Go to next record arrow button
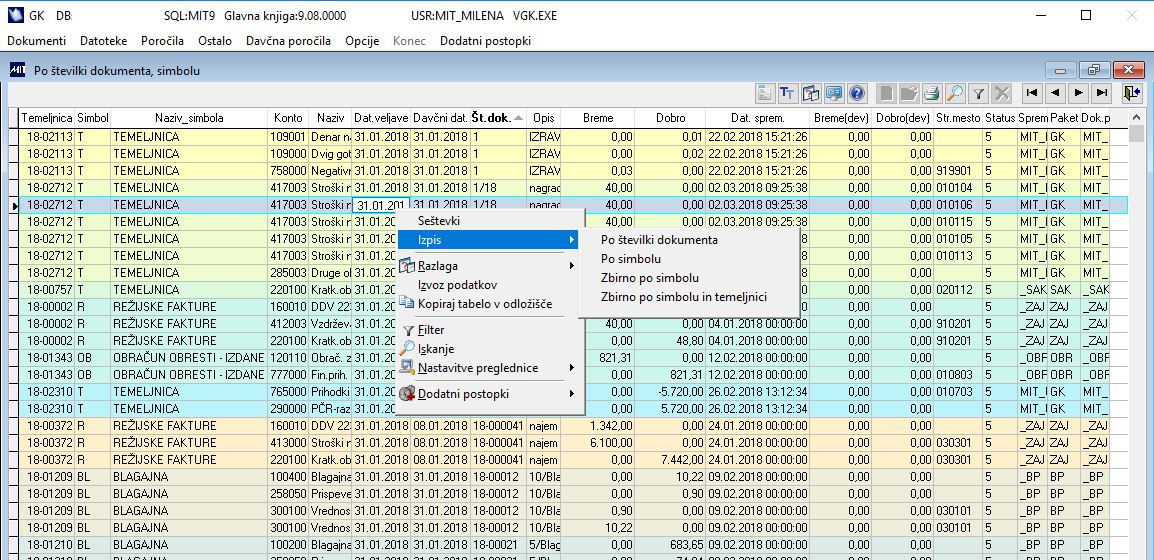1154x560 pixels. (1078, 93)
